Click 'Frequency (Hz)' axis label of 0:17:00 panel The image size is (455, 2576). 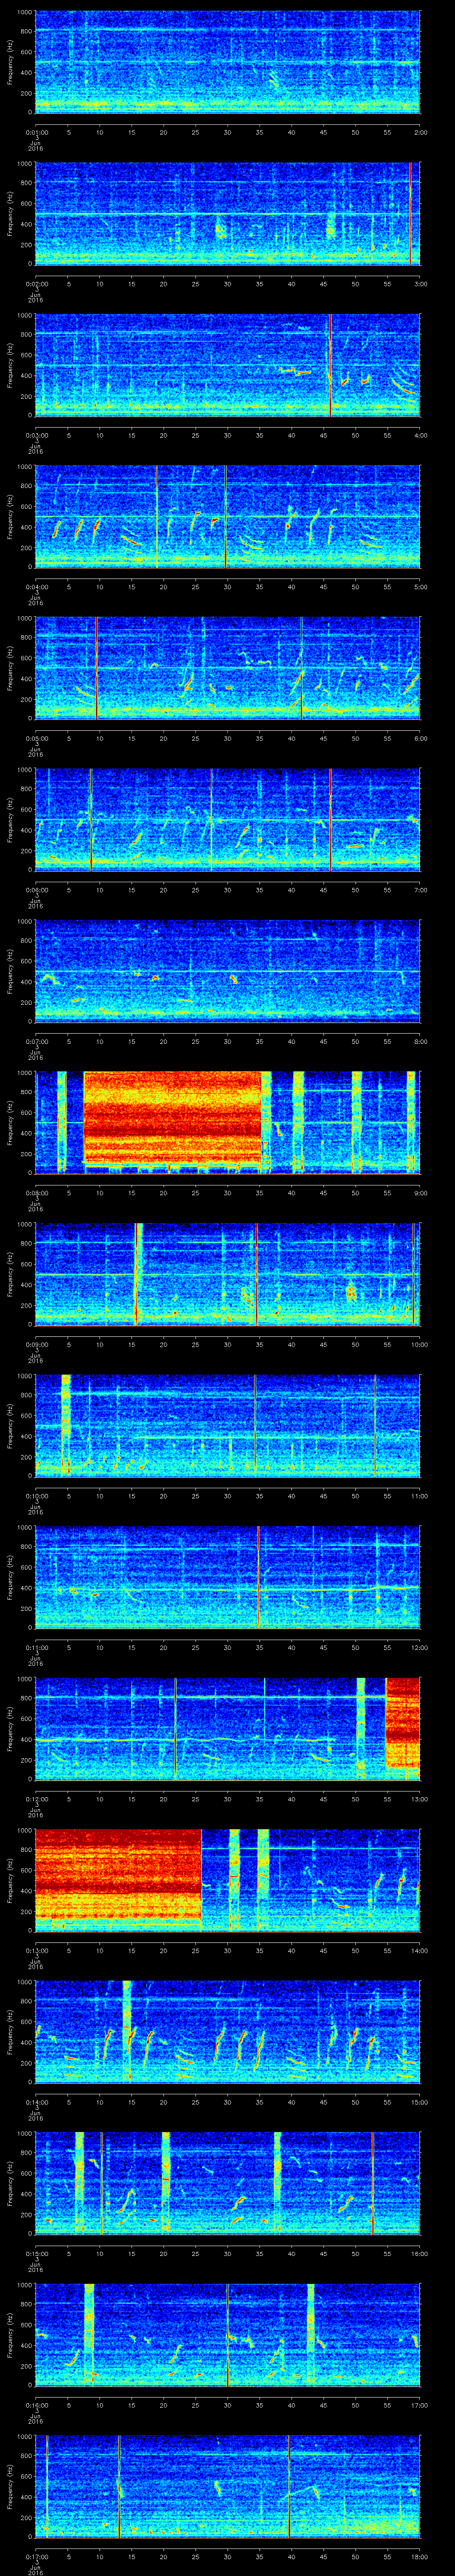click(x=10, y=2486)
